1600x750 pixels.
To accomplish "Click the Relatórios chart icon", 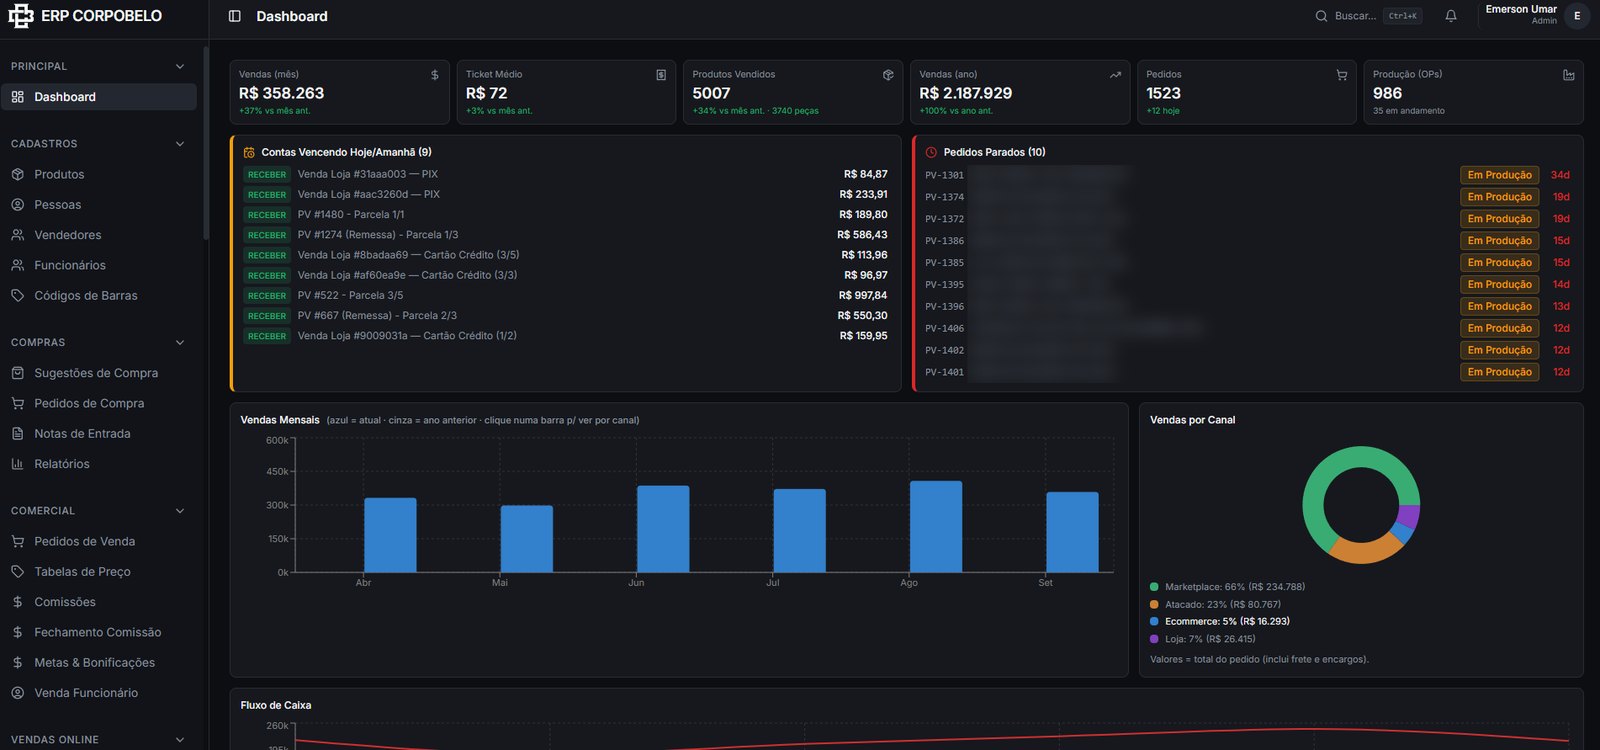I will [x=18, y=464].
